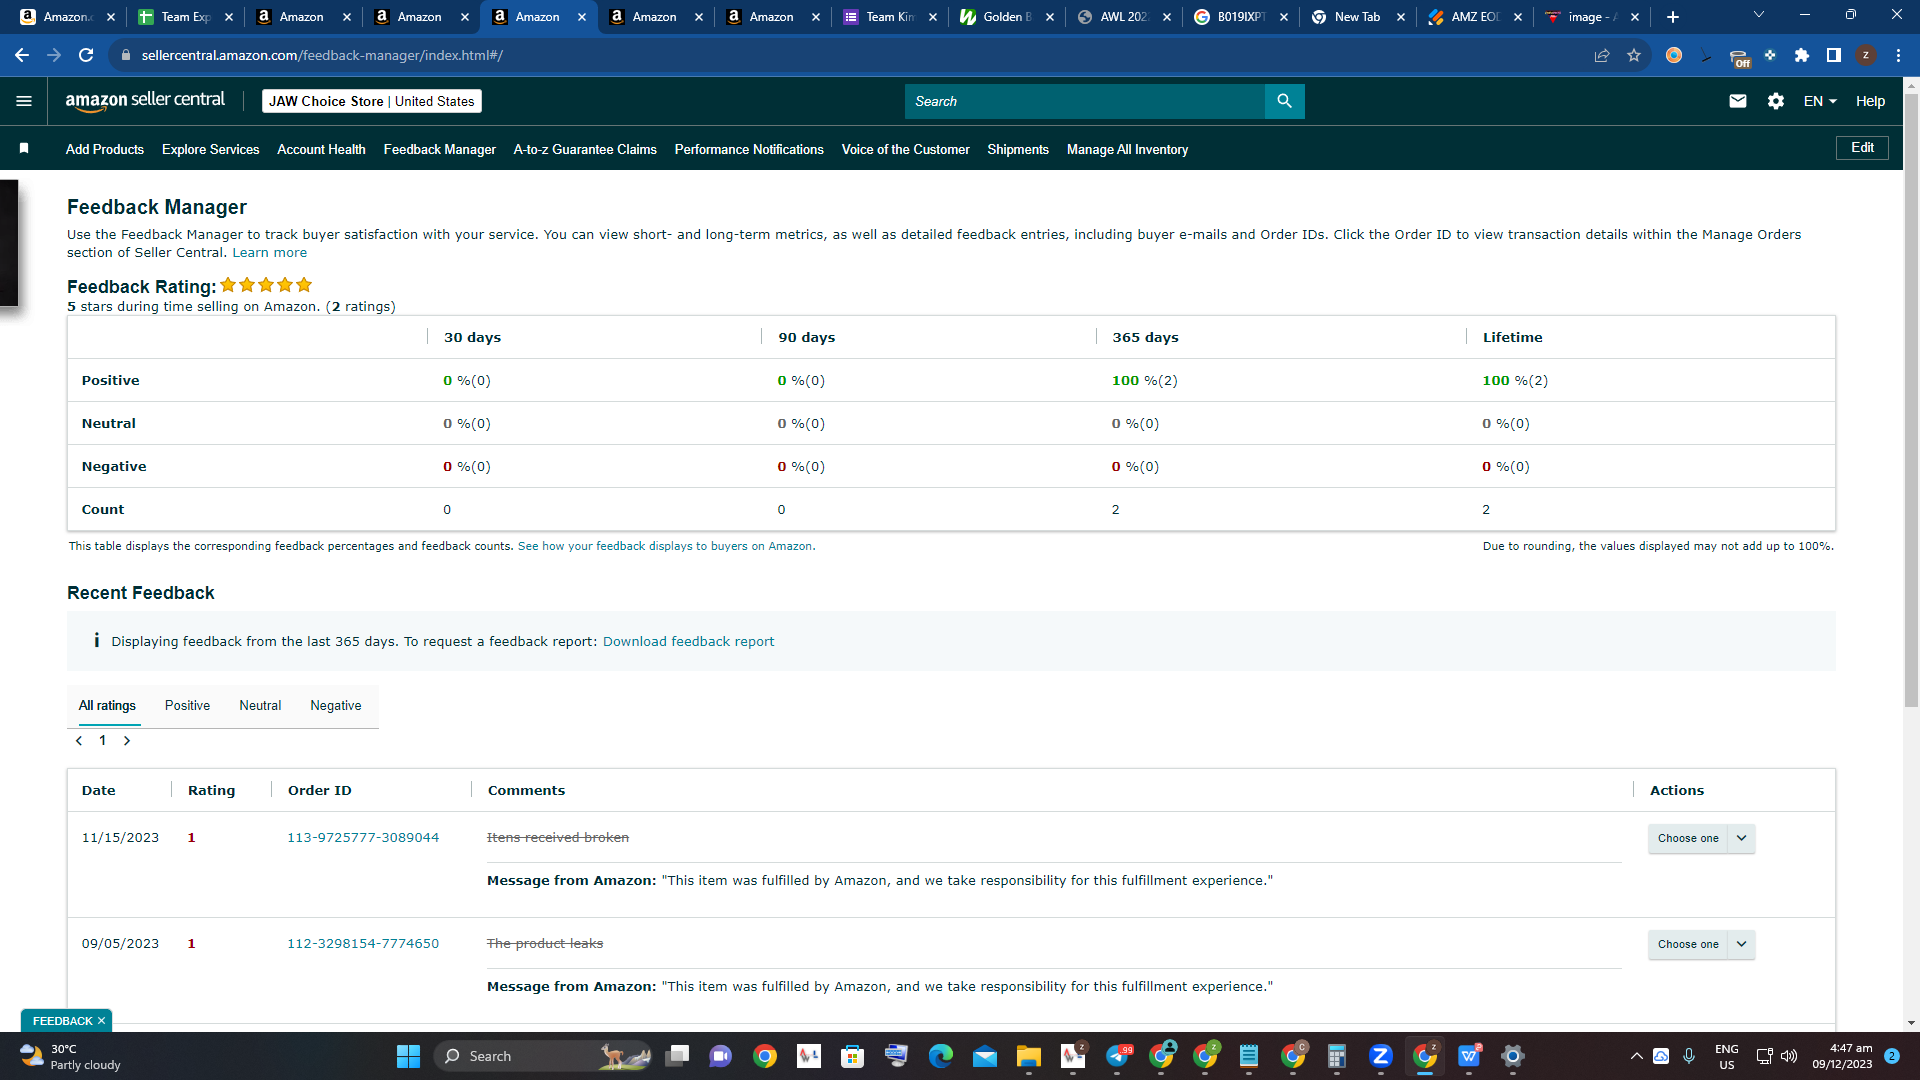Open See how your feedback displays link
The height and width of the screenshot is (1080, 1920).
coord(666,546)
